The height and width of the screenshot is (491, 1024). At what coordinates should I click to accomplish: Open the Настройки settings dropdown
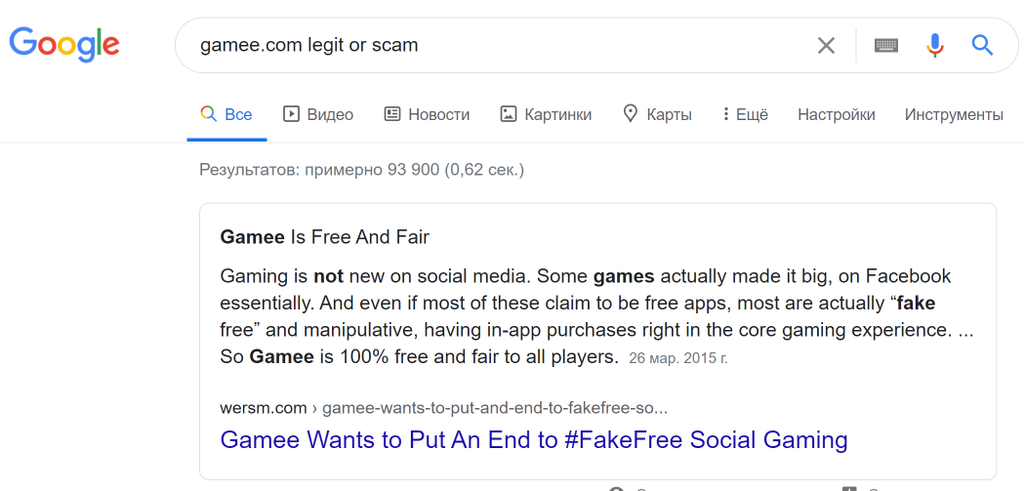click(x=837, y=115)
